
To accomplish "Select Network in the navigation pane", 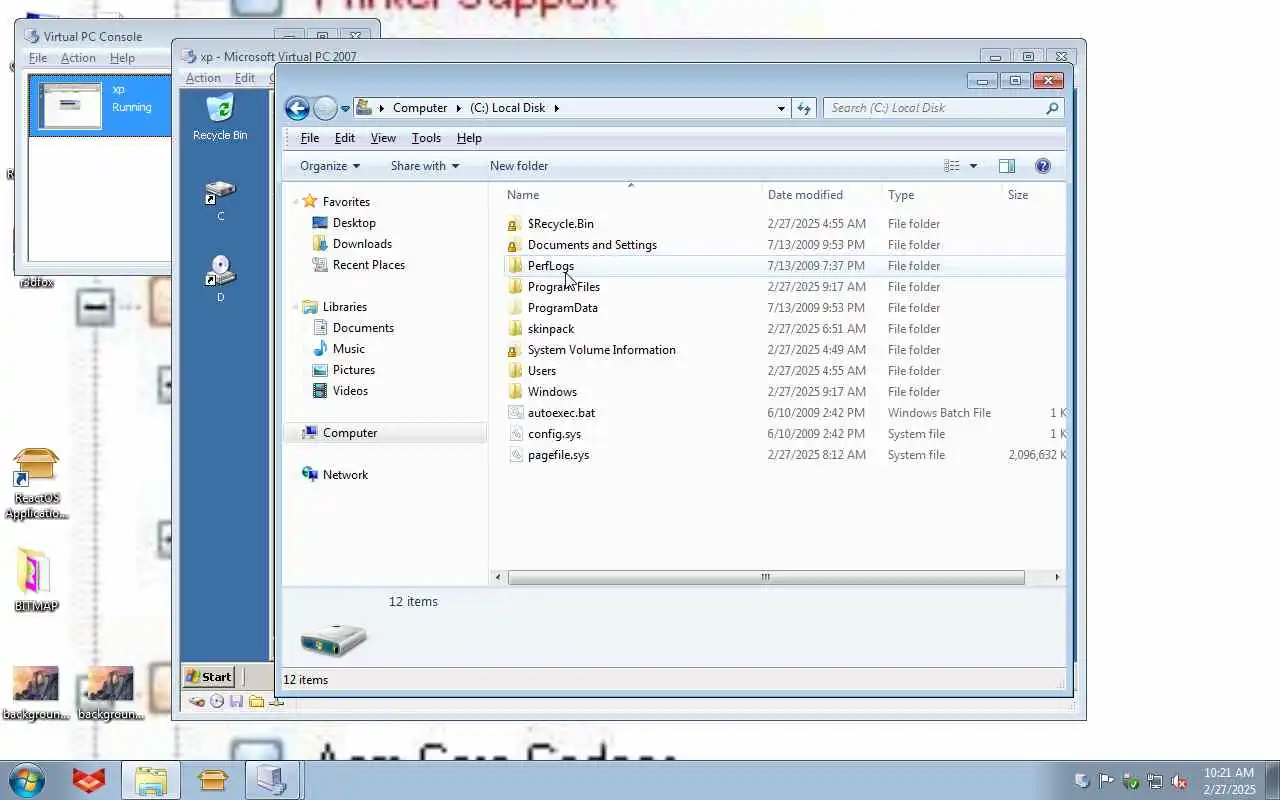I will tap(345, 475).
